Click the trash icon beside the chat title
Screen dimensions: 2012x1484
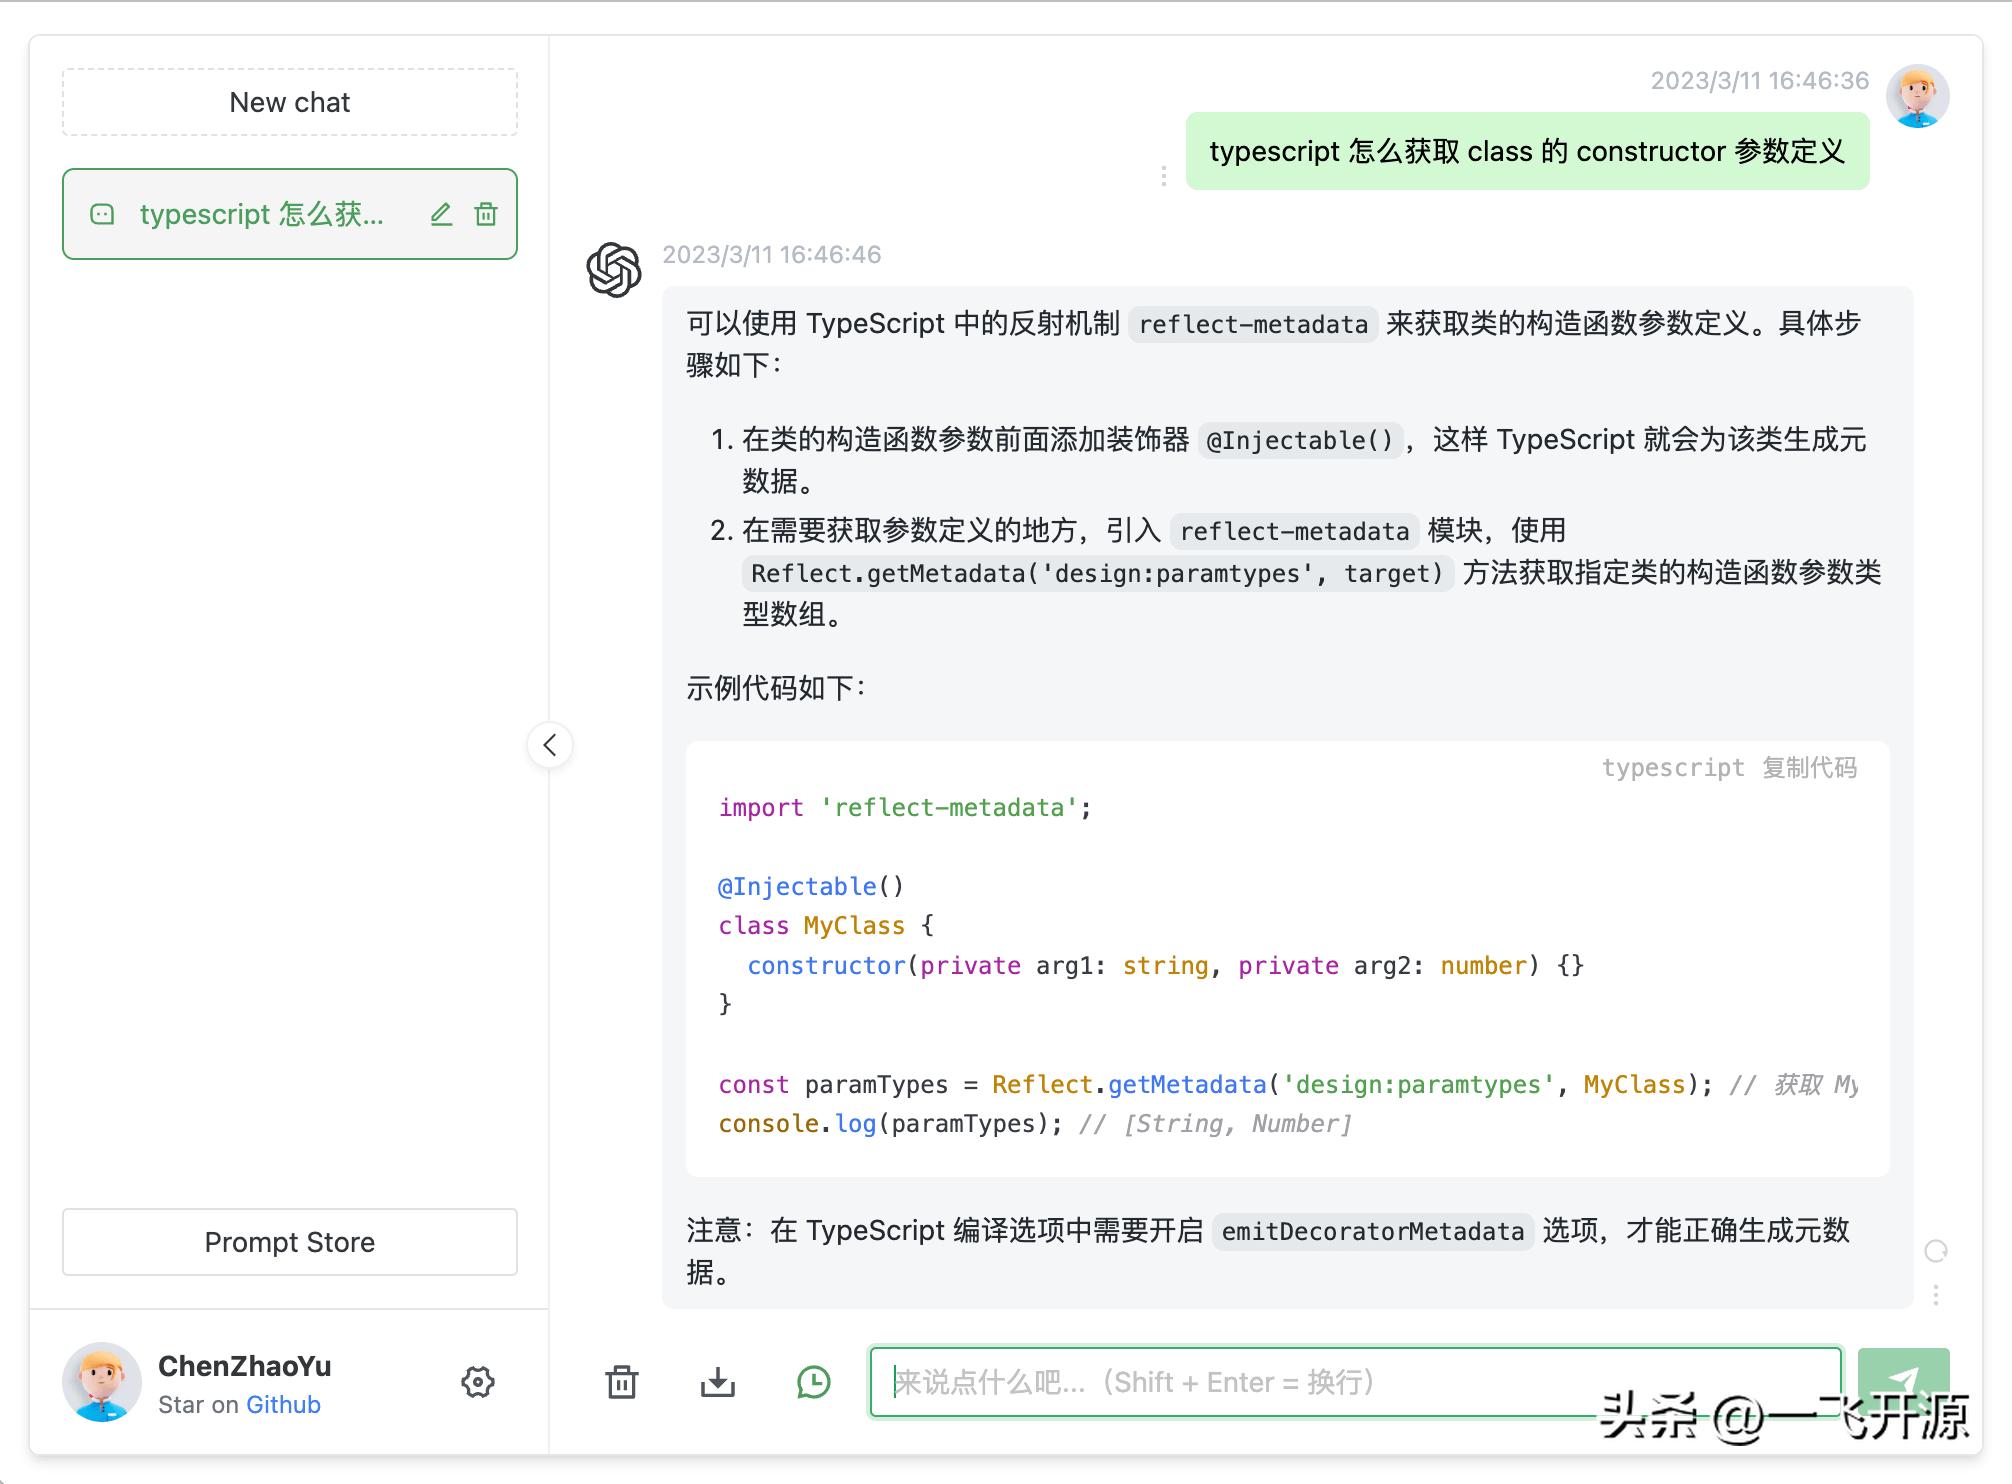point(486,214)
